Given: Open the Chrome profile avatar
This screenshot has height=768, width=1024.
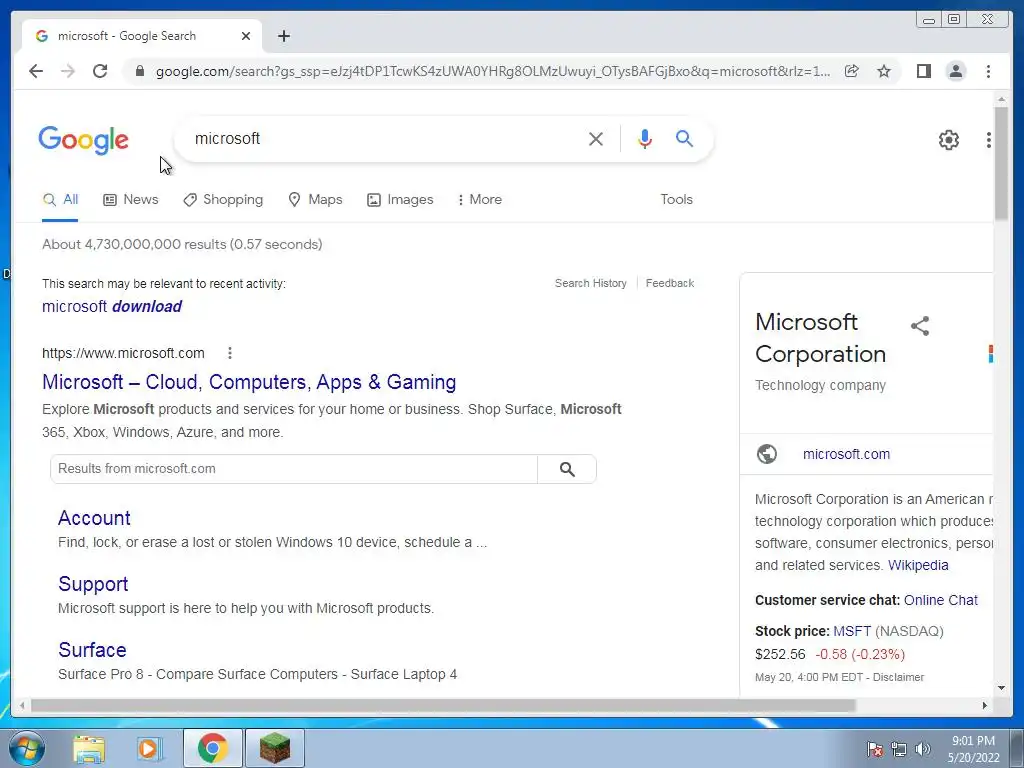Looking at the screenshot, I should tap(955, 71).
